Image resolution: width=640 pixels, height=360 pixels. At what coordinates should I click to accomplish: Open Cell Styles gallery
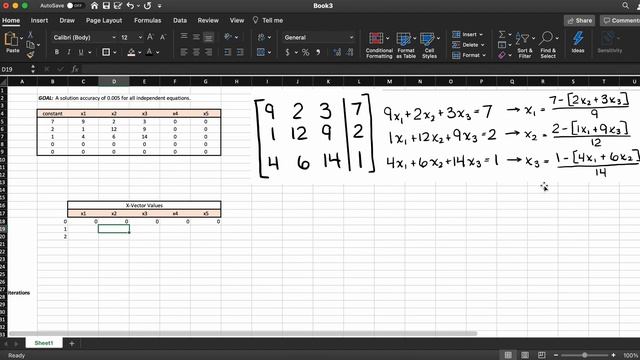(x=429, y=45)
